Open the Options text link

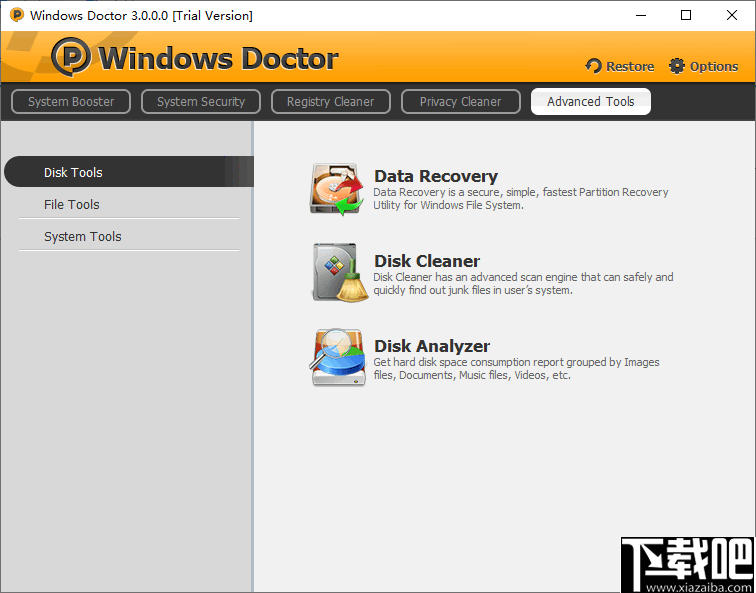[714, 67]
